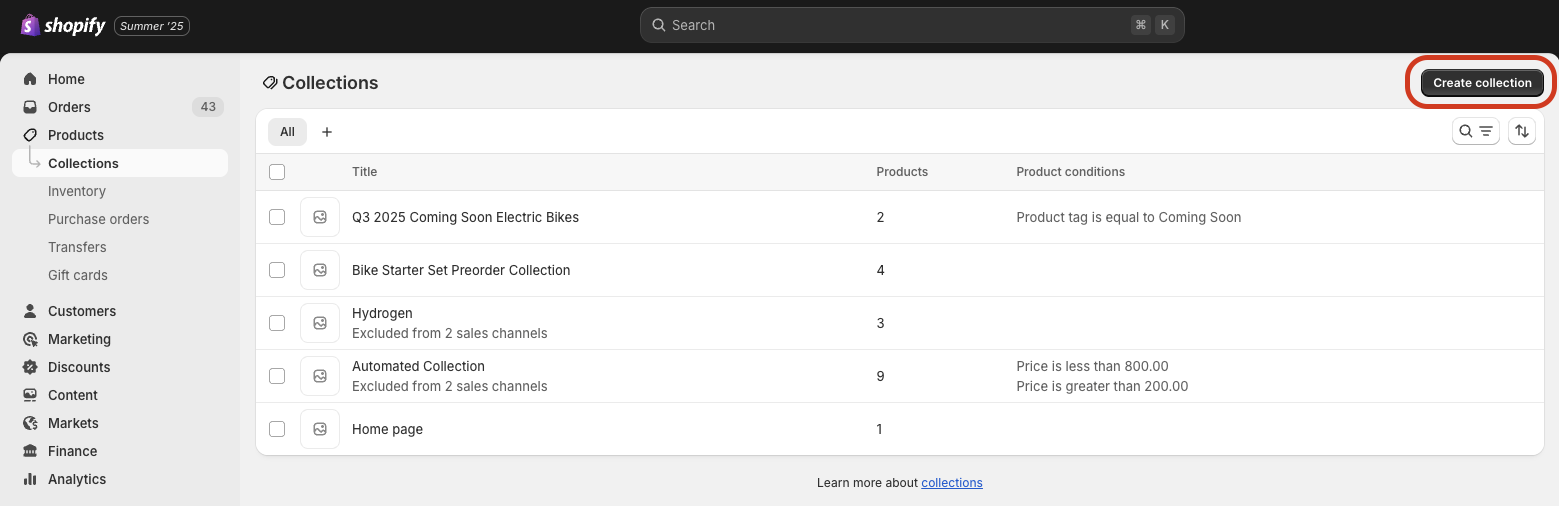Click the Customers person icon
This screenshot has height=506, width=1559.
click(x=30, y=311)
